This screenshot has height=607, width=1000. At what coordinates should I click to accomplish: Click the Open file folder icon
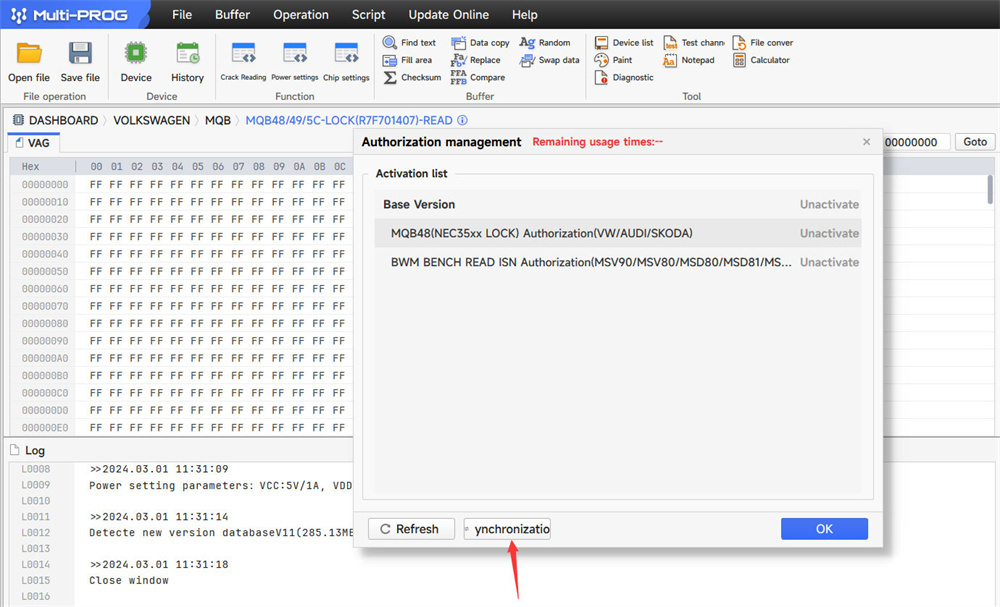29,54
